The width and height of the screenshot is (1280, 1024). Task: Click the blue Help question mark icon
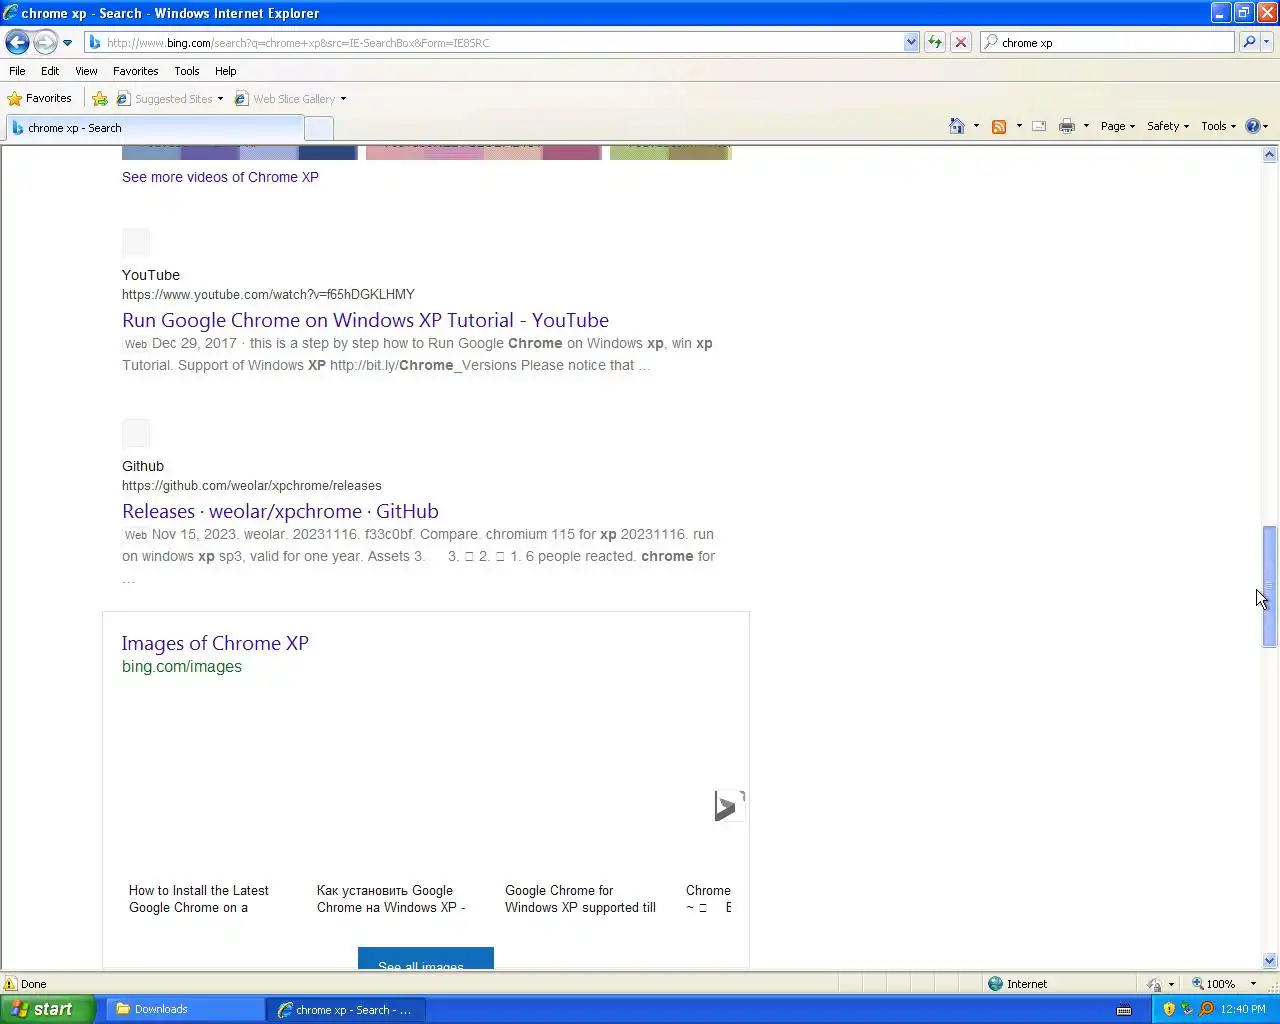pos(1253,126)
